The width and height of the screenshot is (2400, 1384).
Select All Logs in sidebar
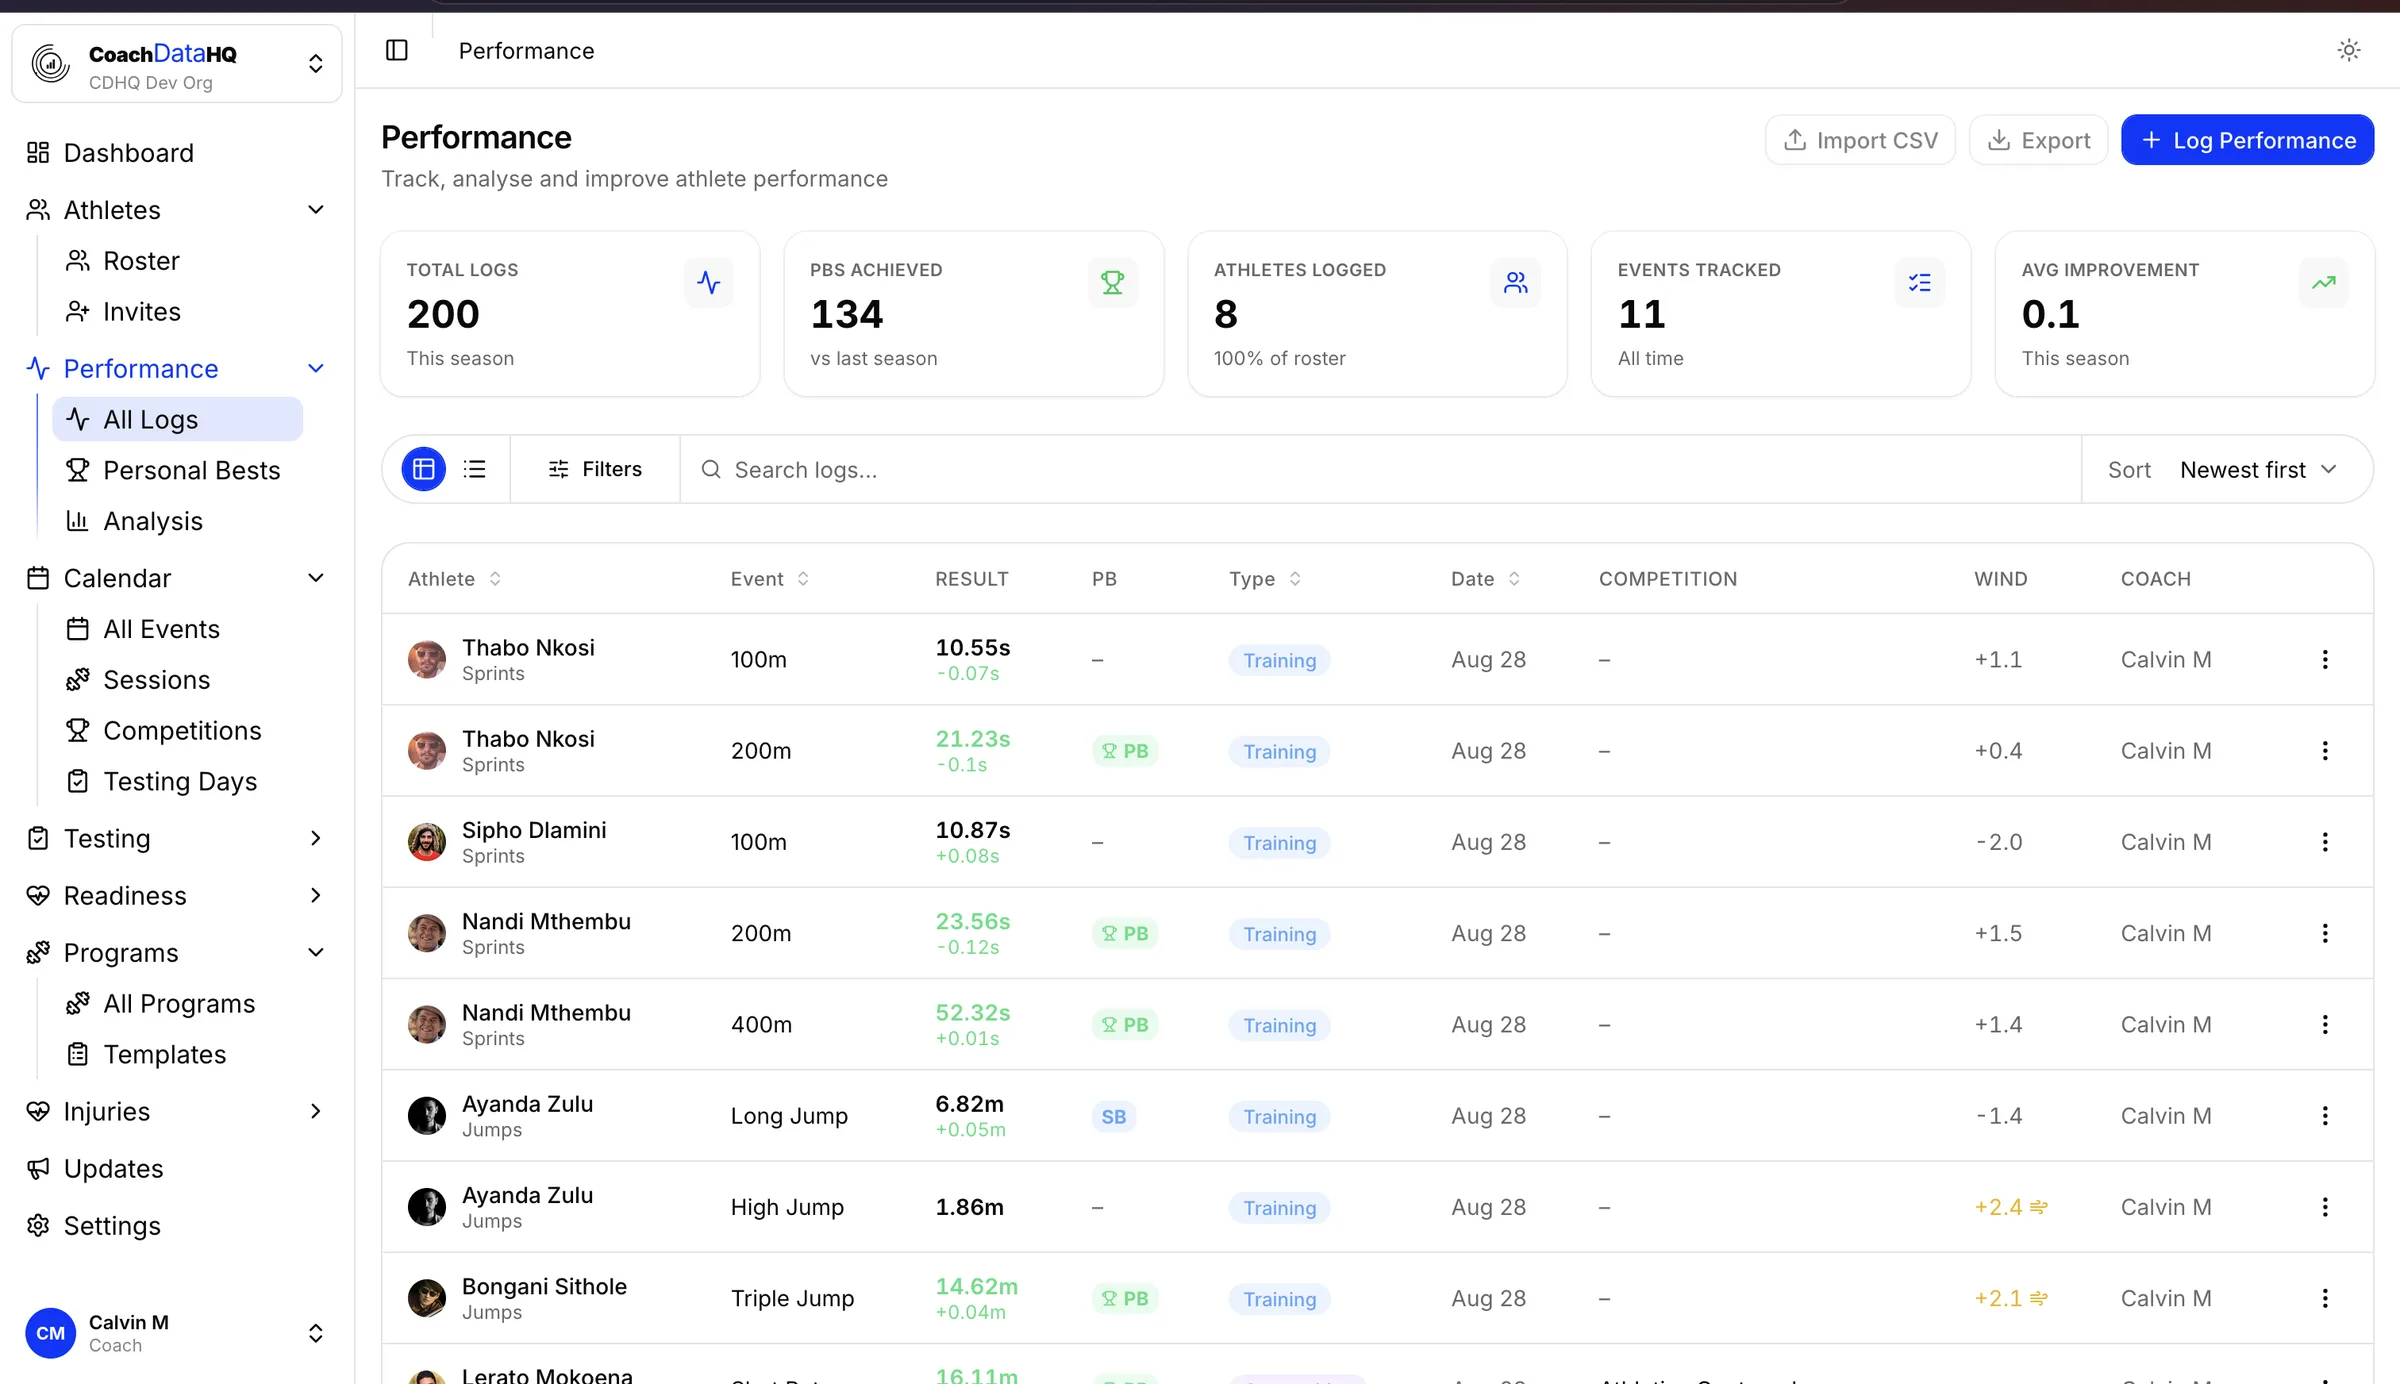(x=177, y=420)
